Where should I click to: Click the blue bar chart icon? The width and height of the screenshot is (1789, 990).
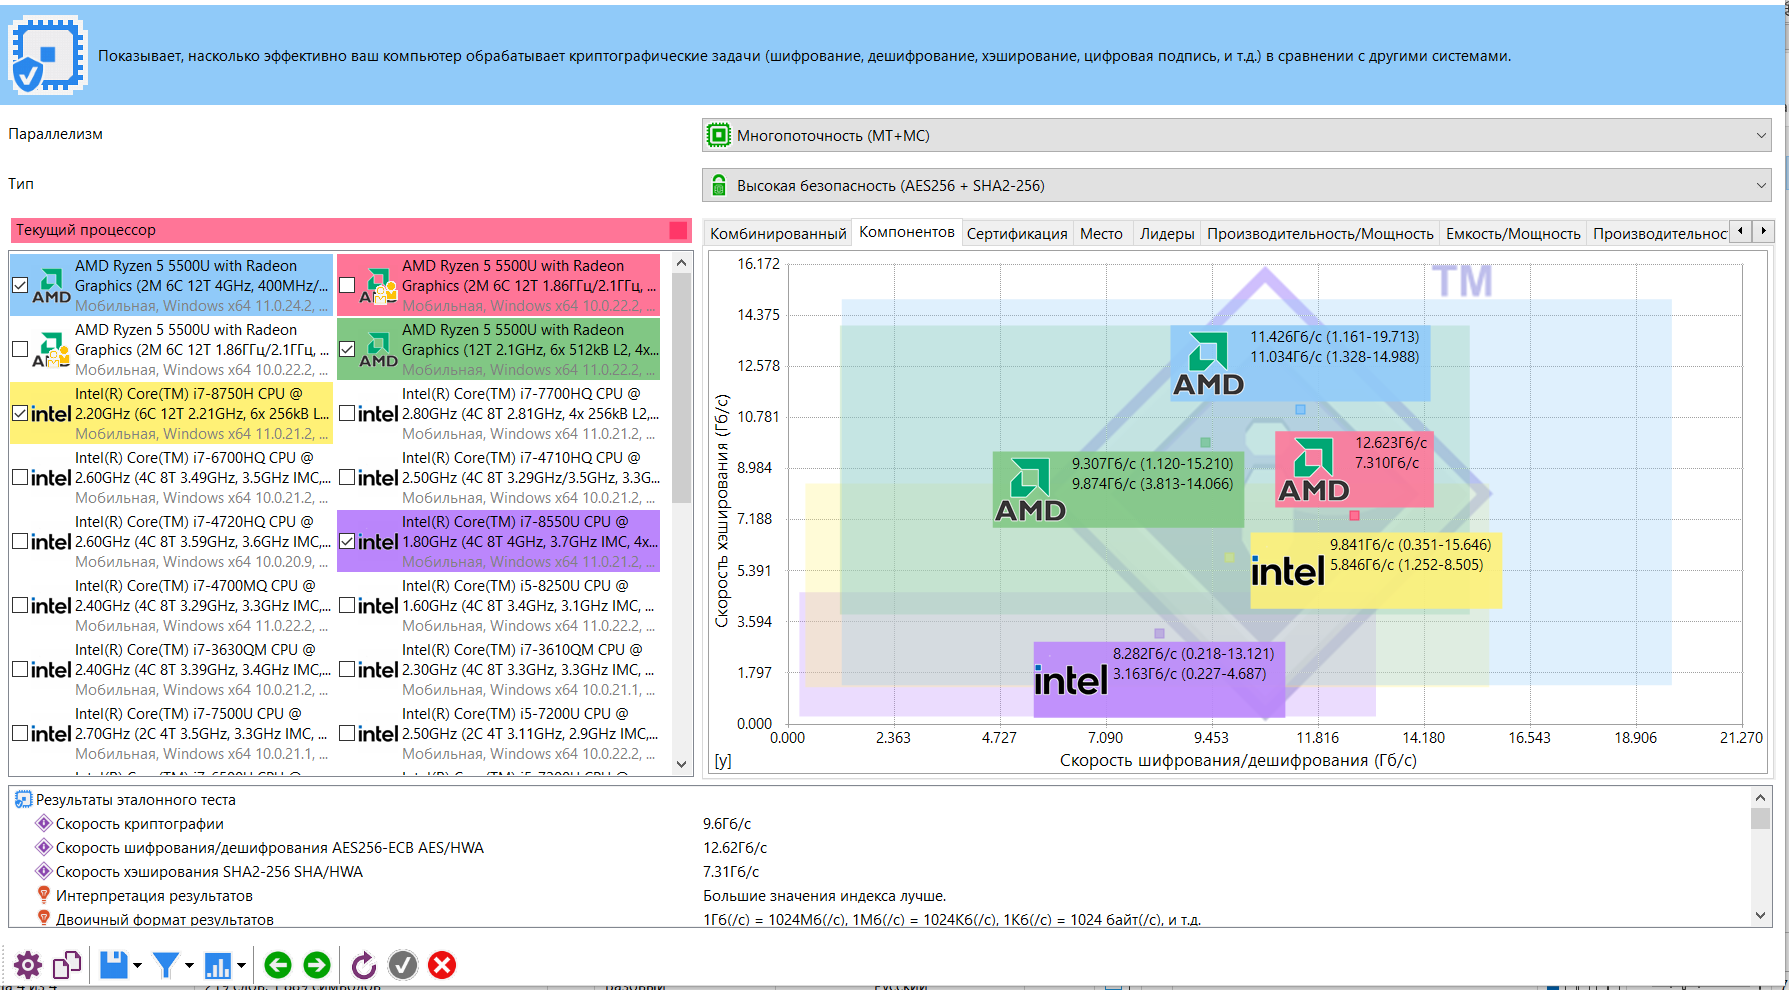coord(218,965)
